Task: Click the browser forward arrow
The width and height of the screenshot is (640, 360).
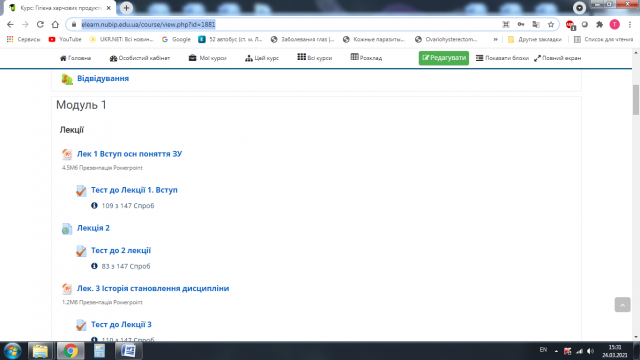Action: click(x=25, y=24)
